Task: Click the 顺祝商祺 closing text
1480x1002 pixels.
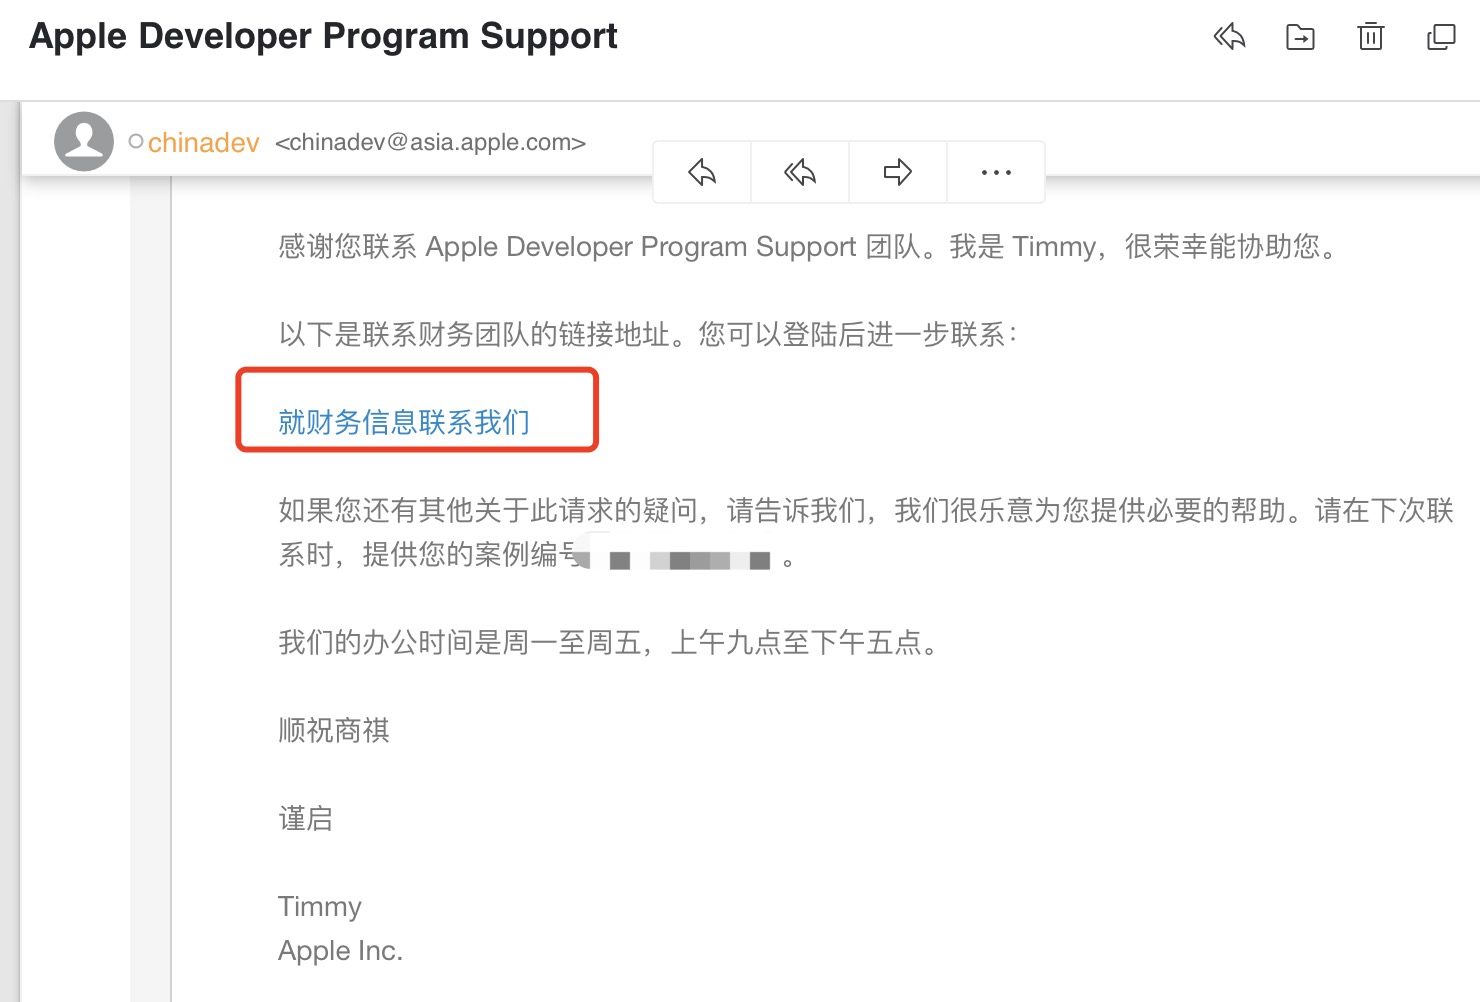Action: pyautogui.click(x=334, y=730)
